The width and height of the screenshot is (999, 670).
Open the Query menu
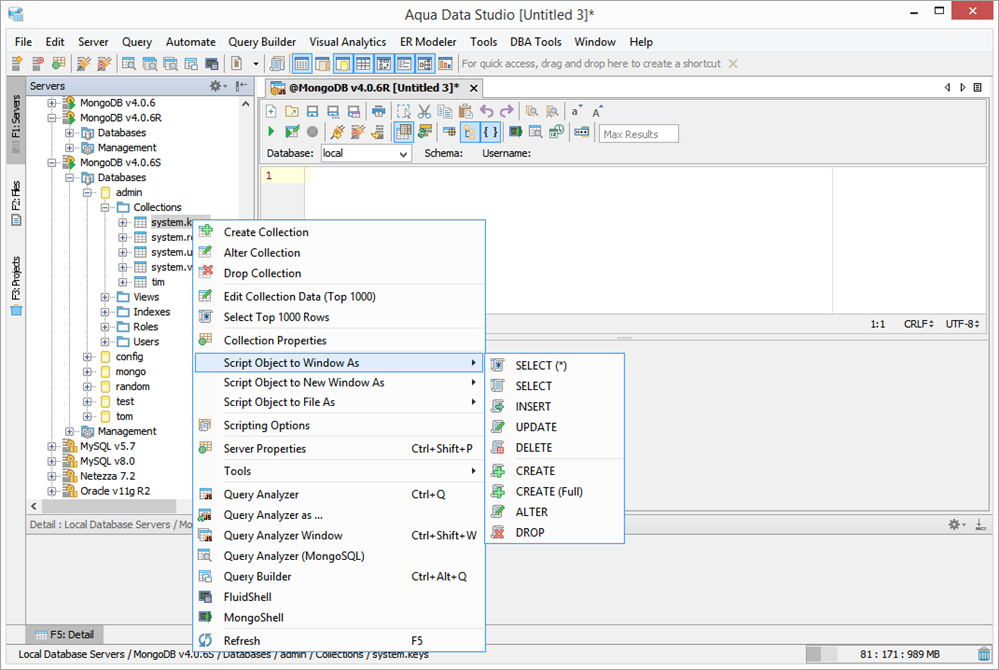(137, 42)
